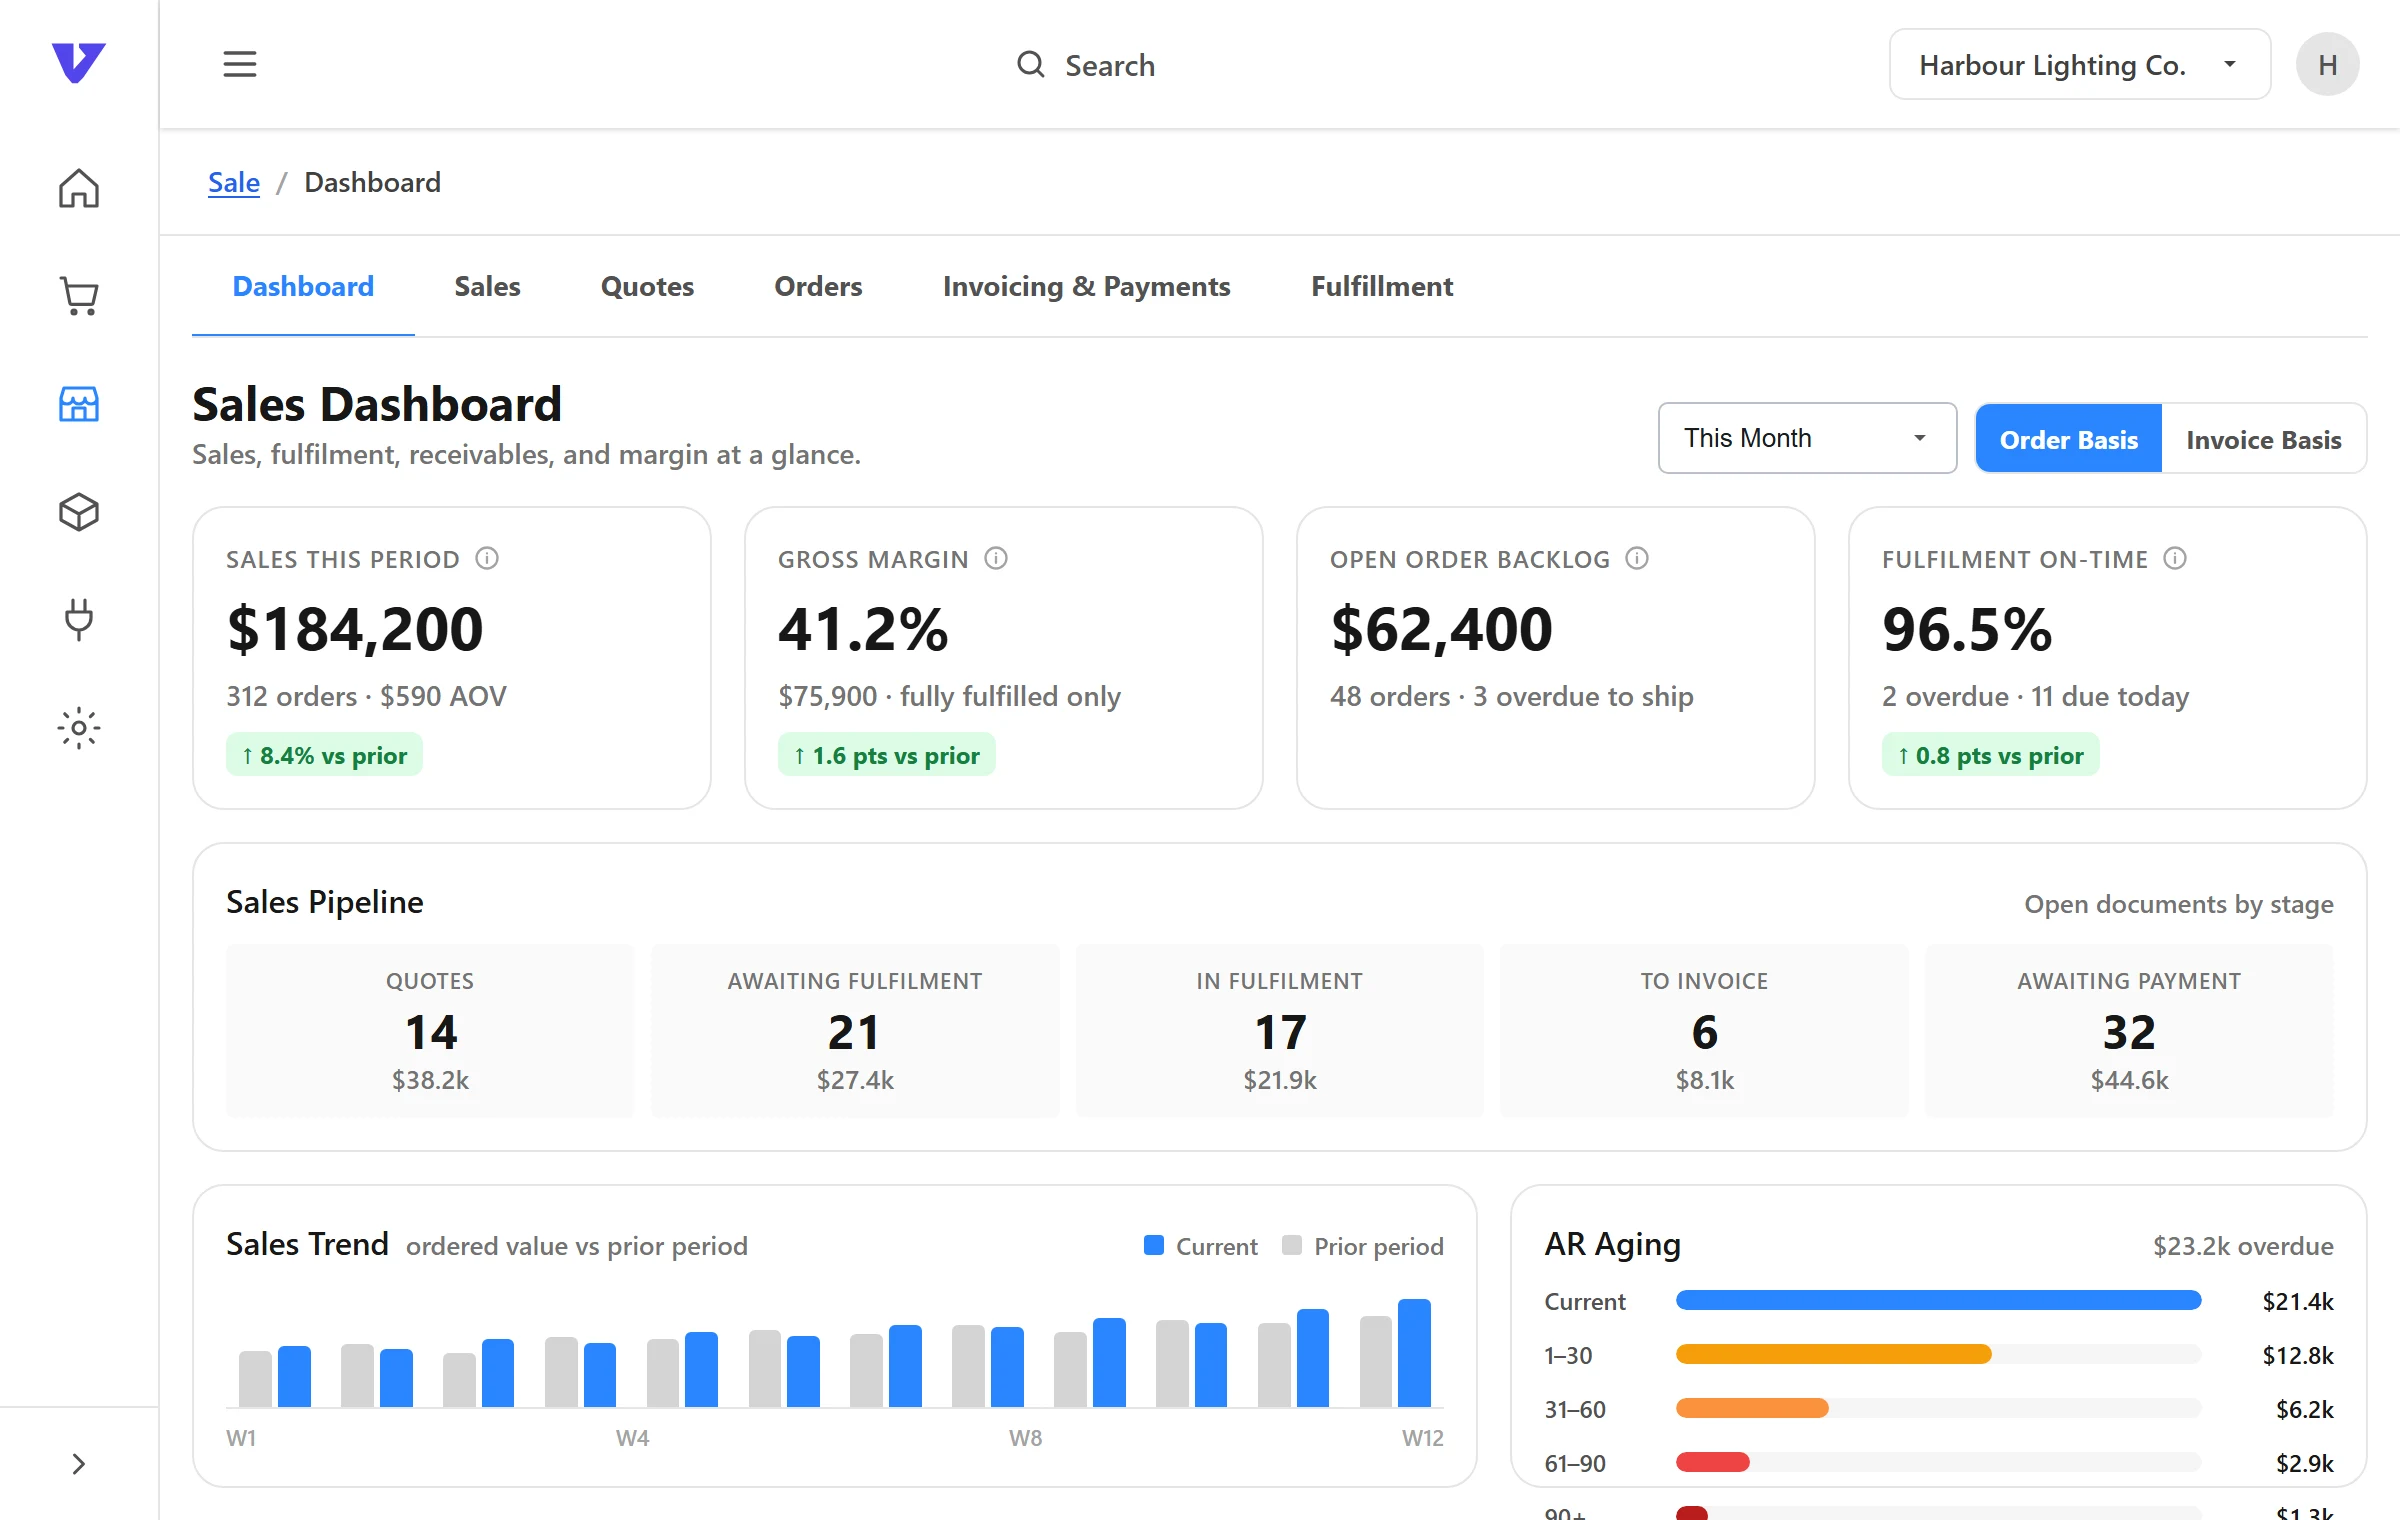Open the shopping cart sidebar icon
2400x1520 pixels.
pyautogui.click(x=78, y=296)
